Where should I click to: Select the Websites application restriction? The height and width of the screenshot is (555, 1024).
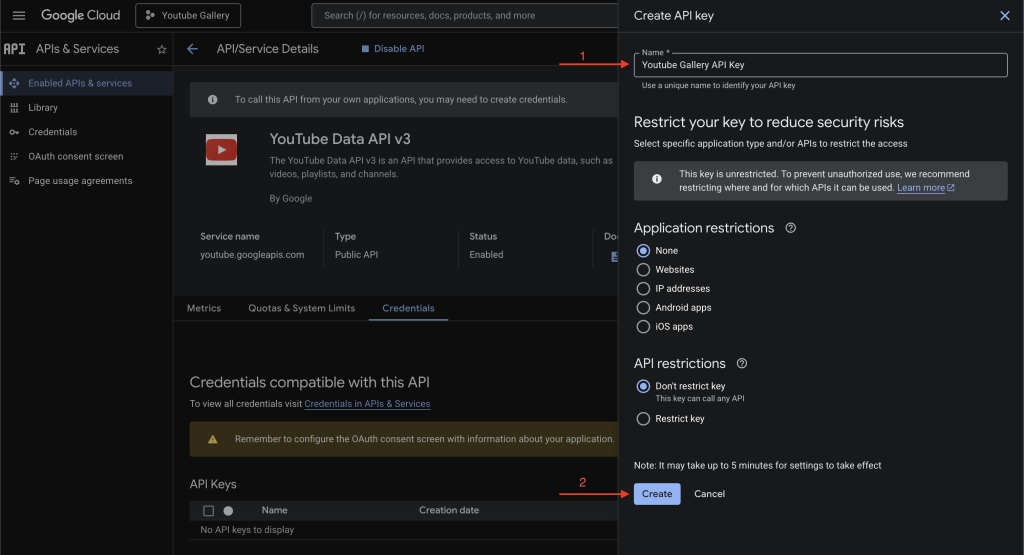[x=643, y=270]
